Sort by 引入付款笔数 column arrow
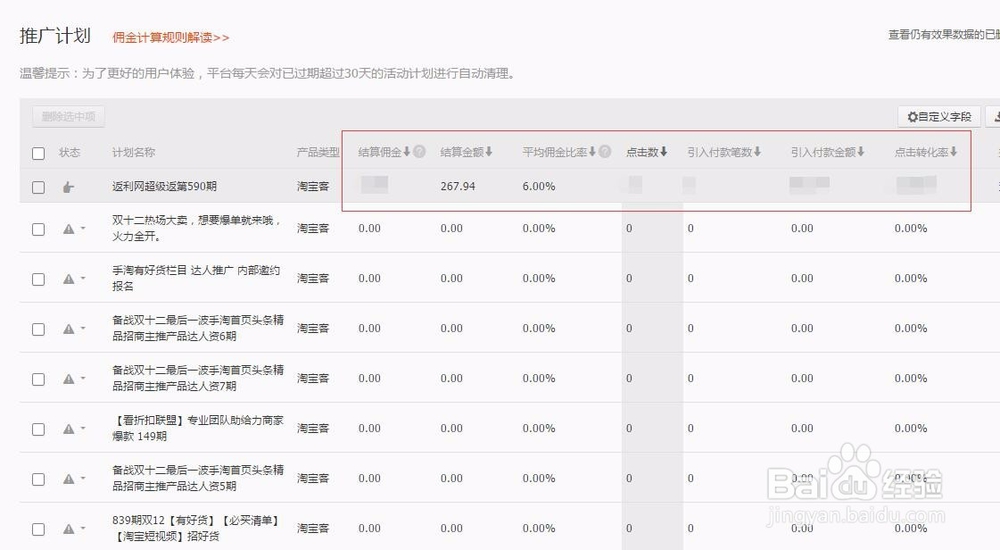The width and height of the screenshot is (1000, 550). coord(757,152)
